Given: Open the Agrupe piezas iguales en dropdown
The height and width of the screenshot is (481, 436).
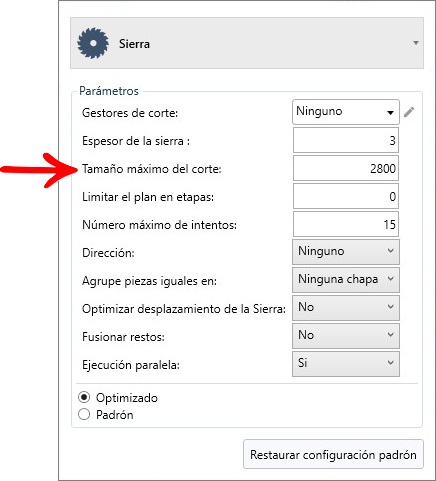Looking at the screenshot, I should pos(346,280).
